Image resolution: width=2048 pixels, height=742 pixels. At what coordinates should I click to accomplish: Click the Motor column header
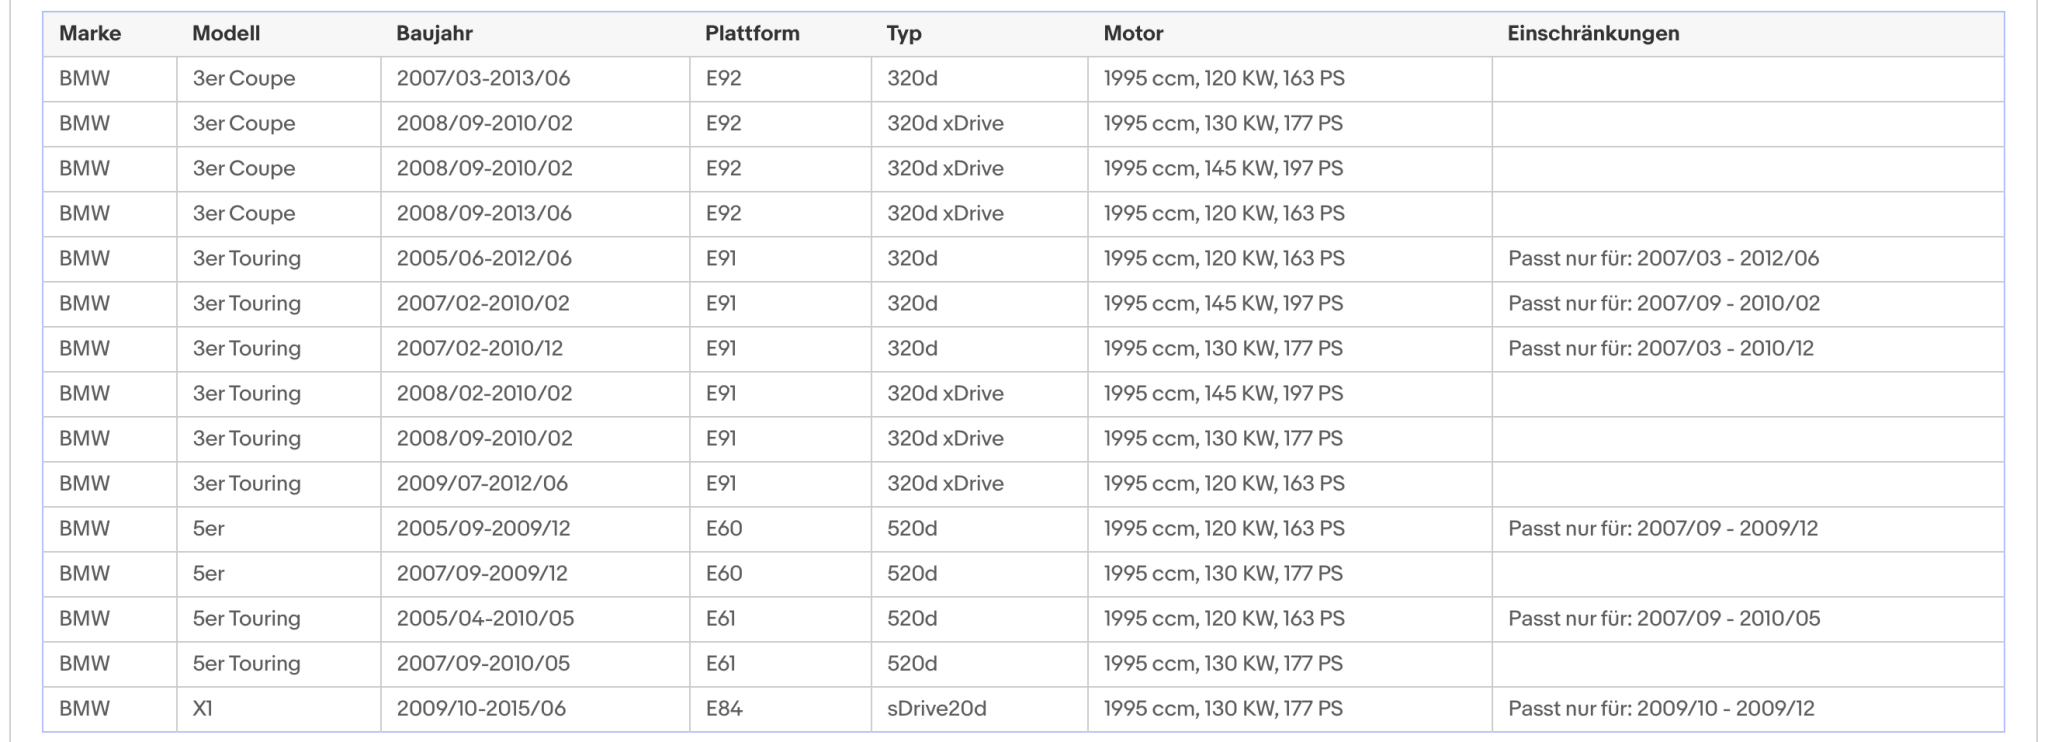coord(1290,34)
